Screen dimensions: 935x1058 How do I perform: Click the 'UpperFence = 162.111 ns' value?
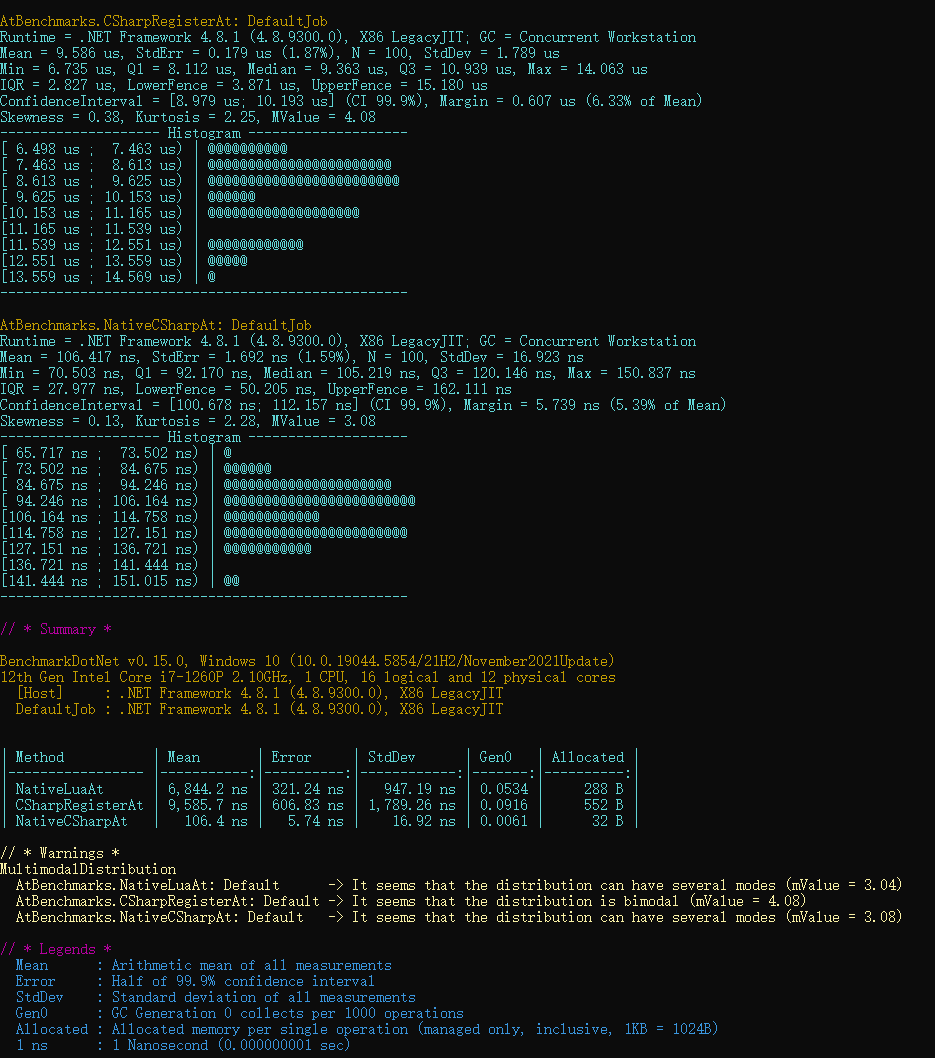(x=420, y=389)
